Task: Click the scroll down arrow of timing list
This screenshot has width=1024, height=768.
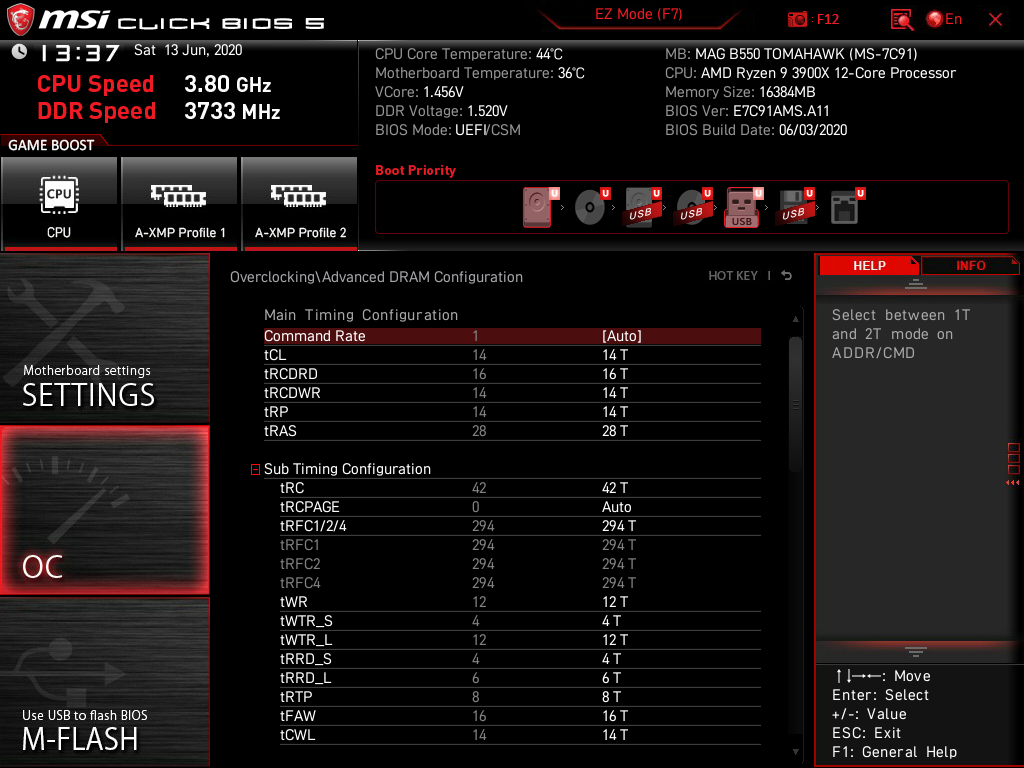Action: (x=795, y=752)
